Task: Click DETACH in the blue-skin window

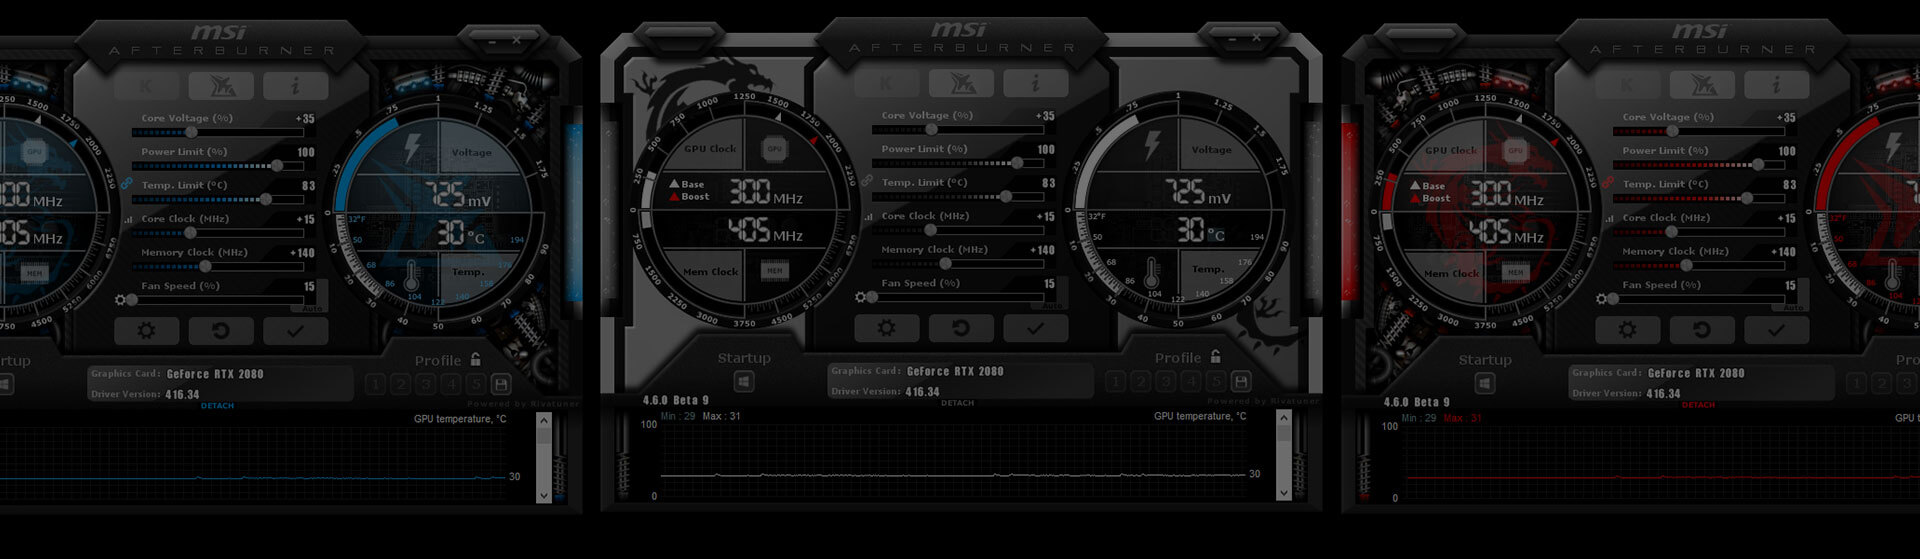Action: click(x=217, y=406)
